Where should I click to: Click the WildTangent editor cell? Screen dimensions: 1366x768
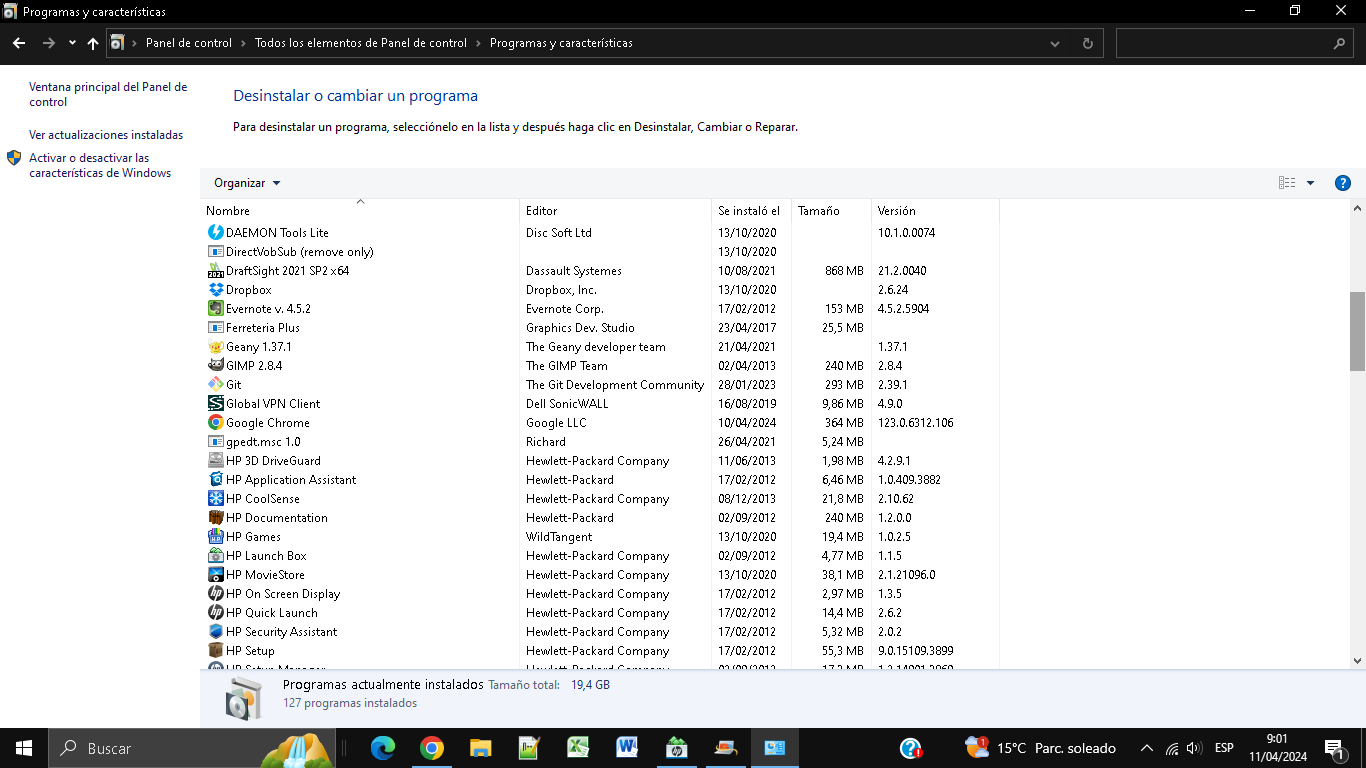point(559,536)
